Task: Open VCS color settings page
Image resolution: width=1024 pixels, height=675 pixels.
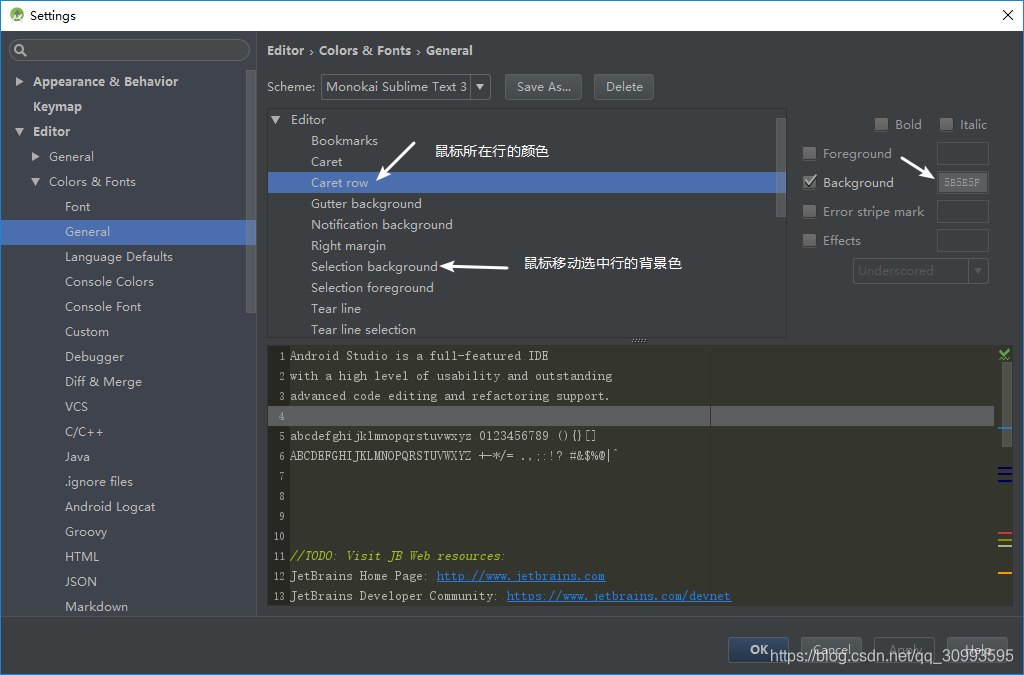Action: point(76,407)
